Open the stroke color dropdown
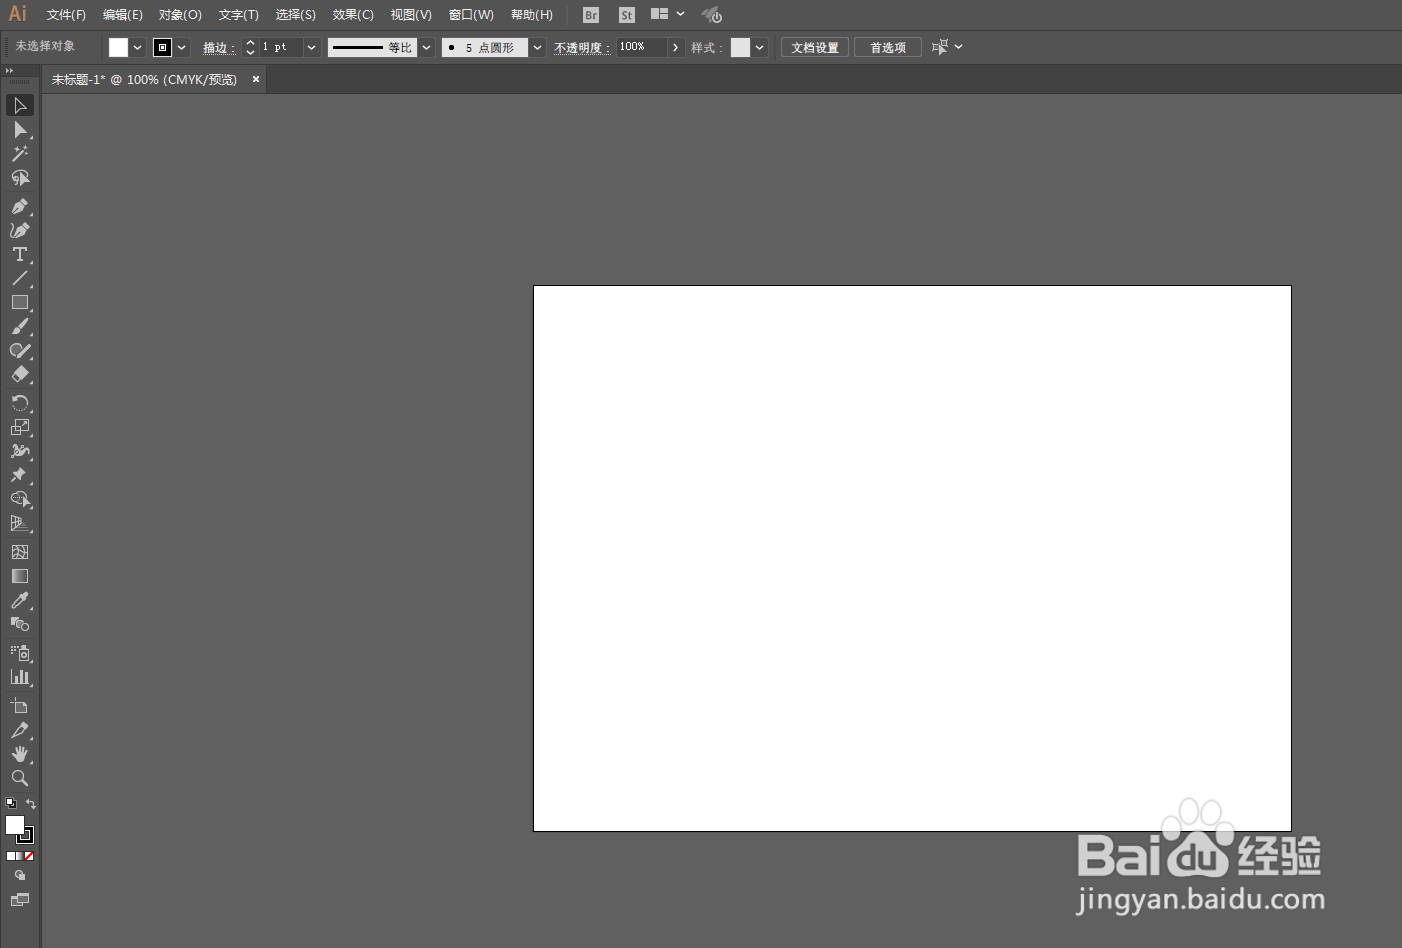1402x948 pixels. tap(182, 47)
